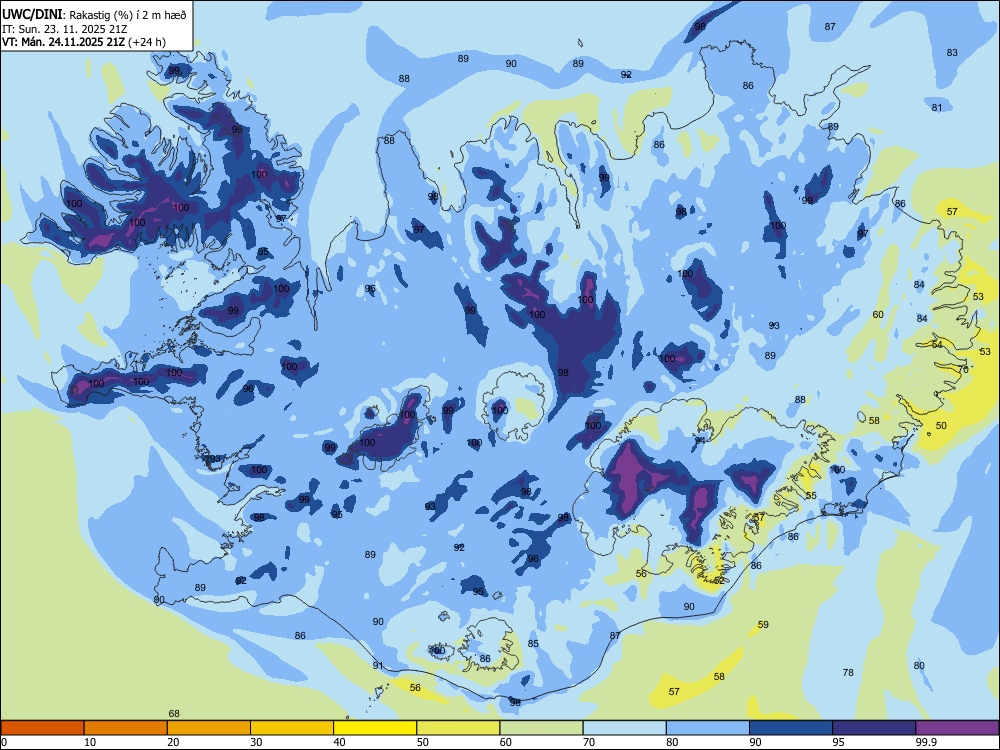Pick the 30–40 golden legend swatch
The height and width of the screenshot is (750, 1000).
pos(292,728)
